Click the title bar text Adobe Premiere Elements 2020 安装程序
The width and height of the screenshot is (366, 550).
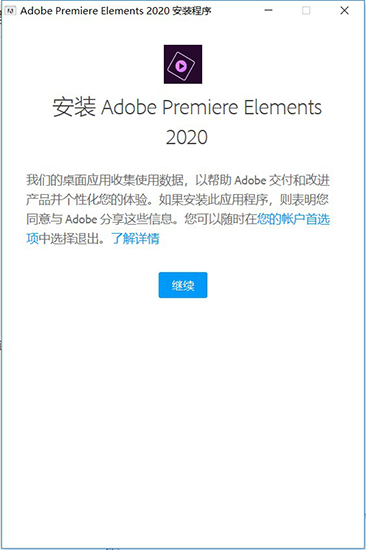[116, 11]
